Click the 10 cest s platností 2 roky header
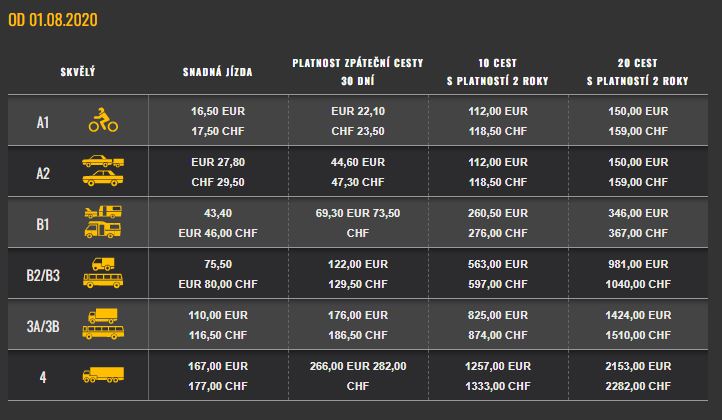Screen dimensions: 722x420 coord(497,71)
